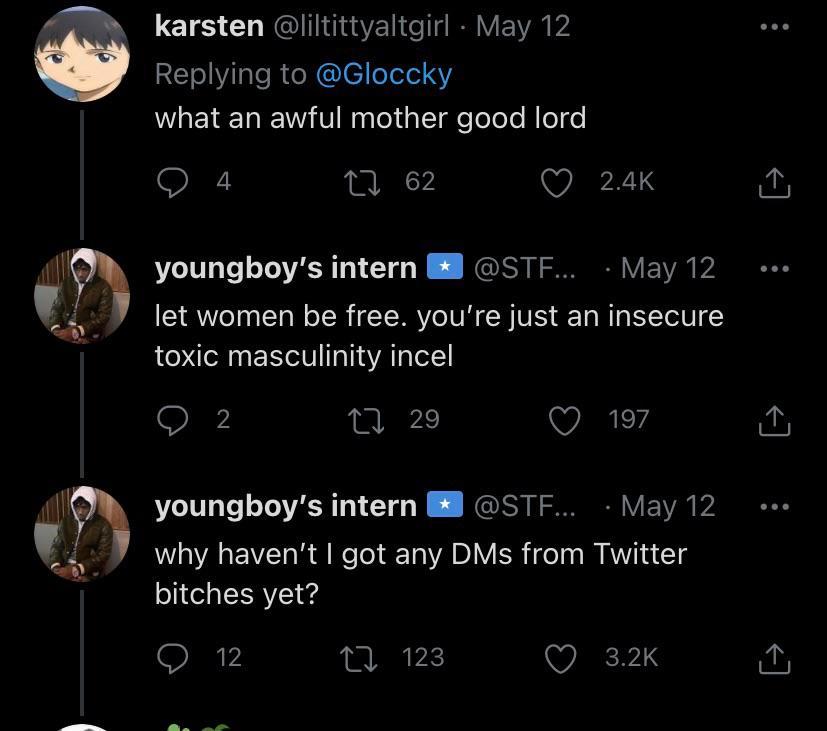Screen dimensions: 827x731
Task: Reply to karsten's tweet
Action: pyautogui.click(x=174, y=181)
